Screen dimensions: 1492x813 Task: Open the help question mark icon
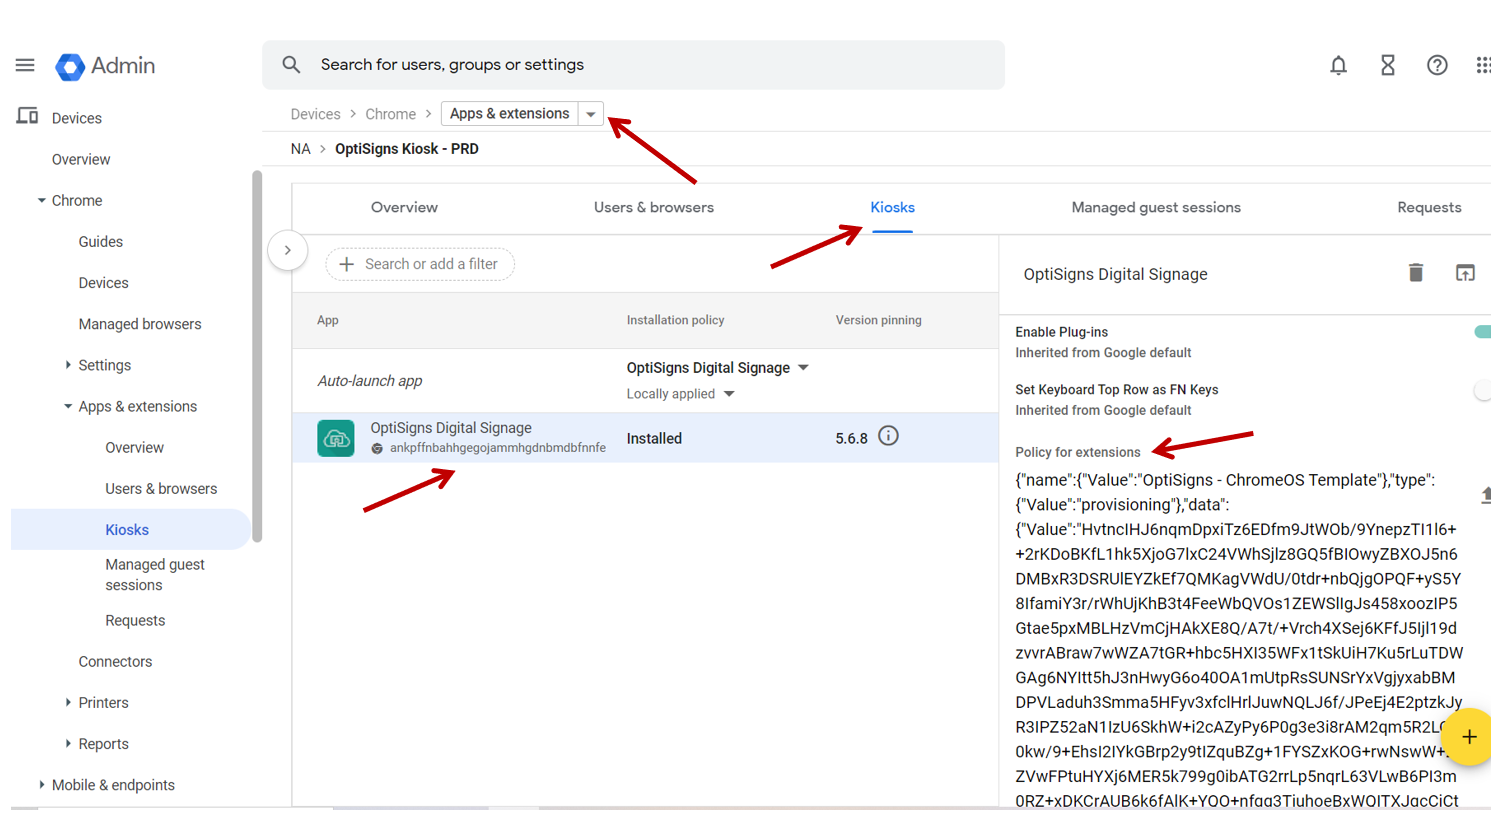coord(1437,65)
